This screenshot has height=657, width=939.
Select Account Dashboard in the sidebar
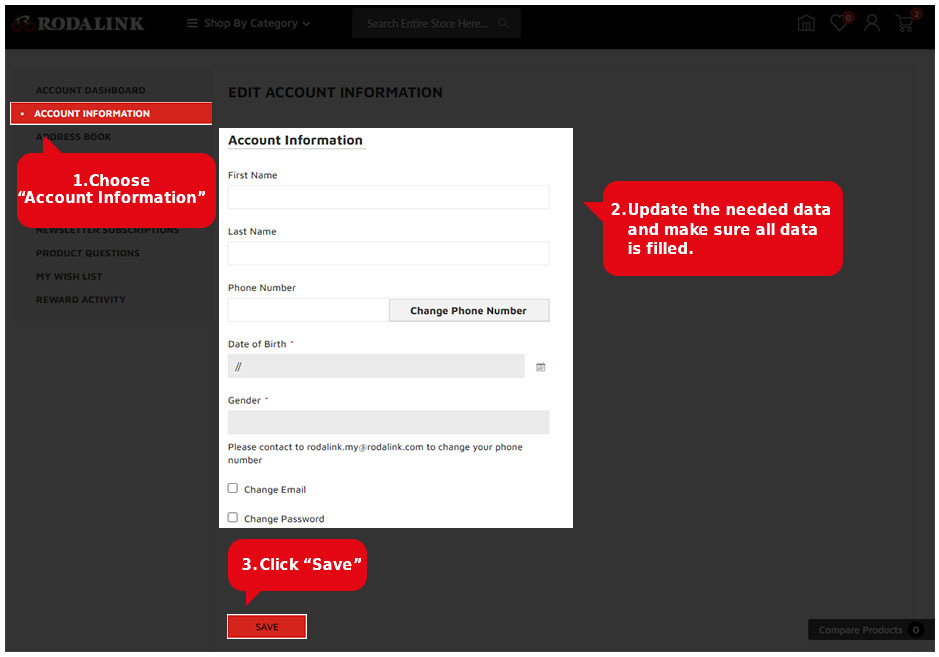point(88,90)
